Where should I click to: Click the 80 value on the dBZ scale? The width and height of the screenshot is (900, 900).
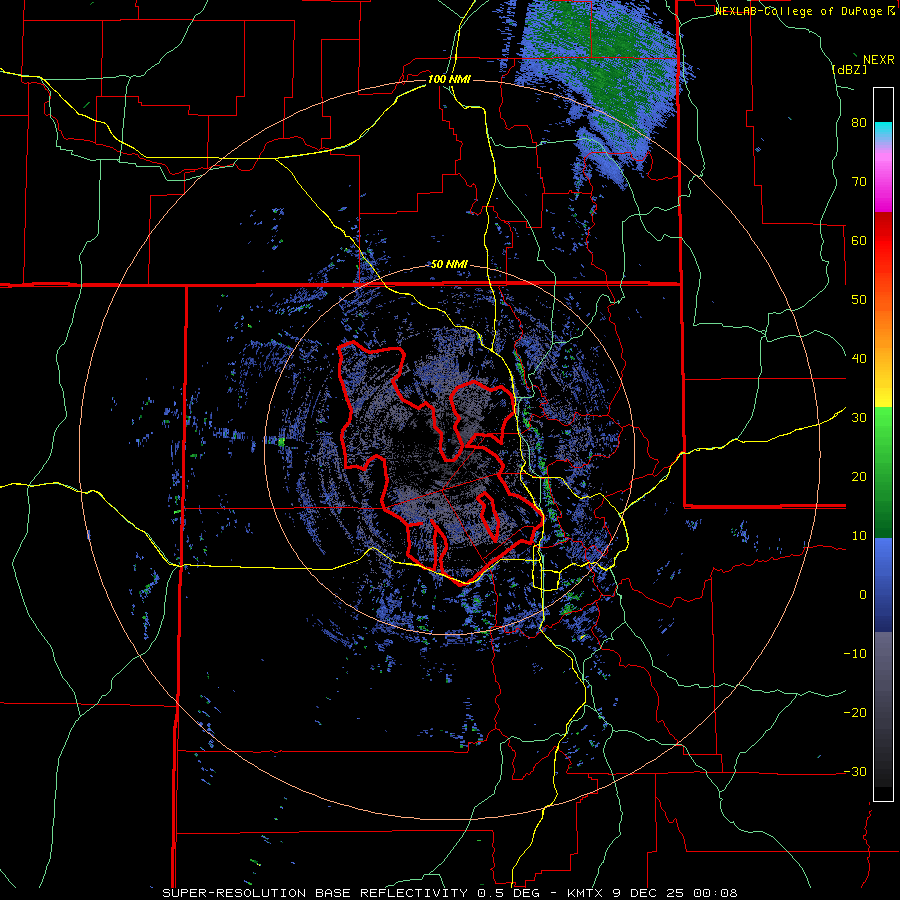click(x=859, y=123)
